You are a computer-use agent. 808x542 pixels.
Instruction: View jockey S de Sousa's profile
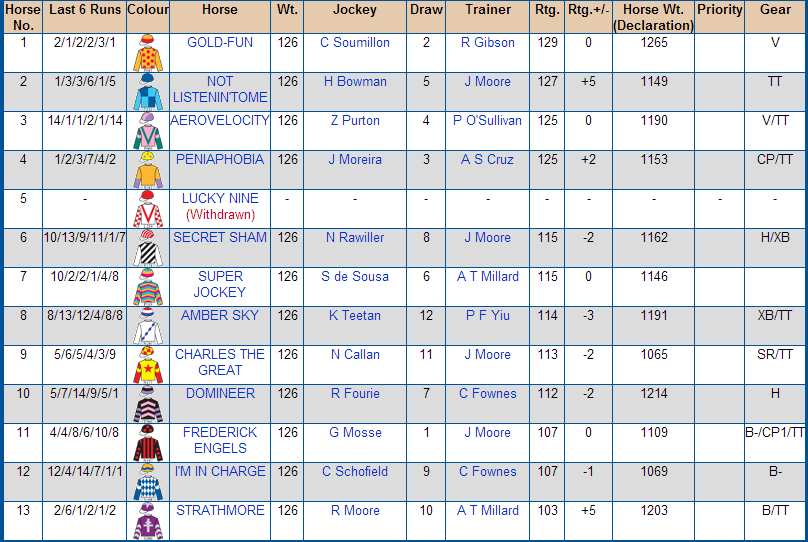[x=355, y=276]
